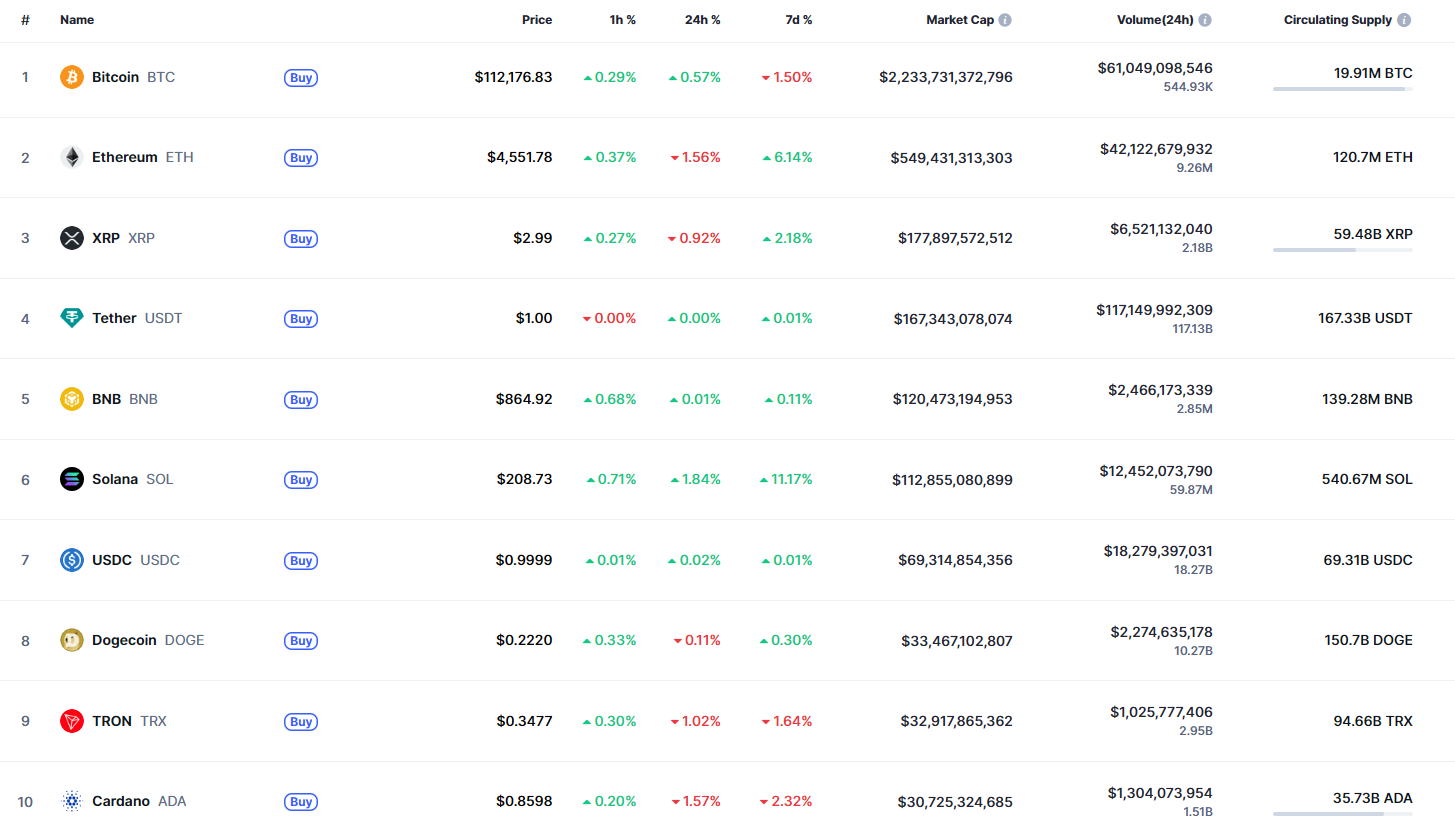Click the XRP coin logo
The height and width of the screenshot is (840, 1455).
coord(72,238)
